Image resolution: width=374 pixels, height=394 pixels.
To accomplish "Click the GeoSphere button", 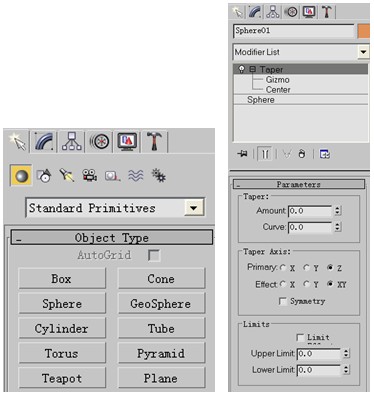I will click(161, 303).
